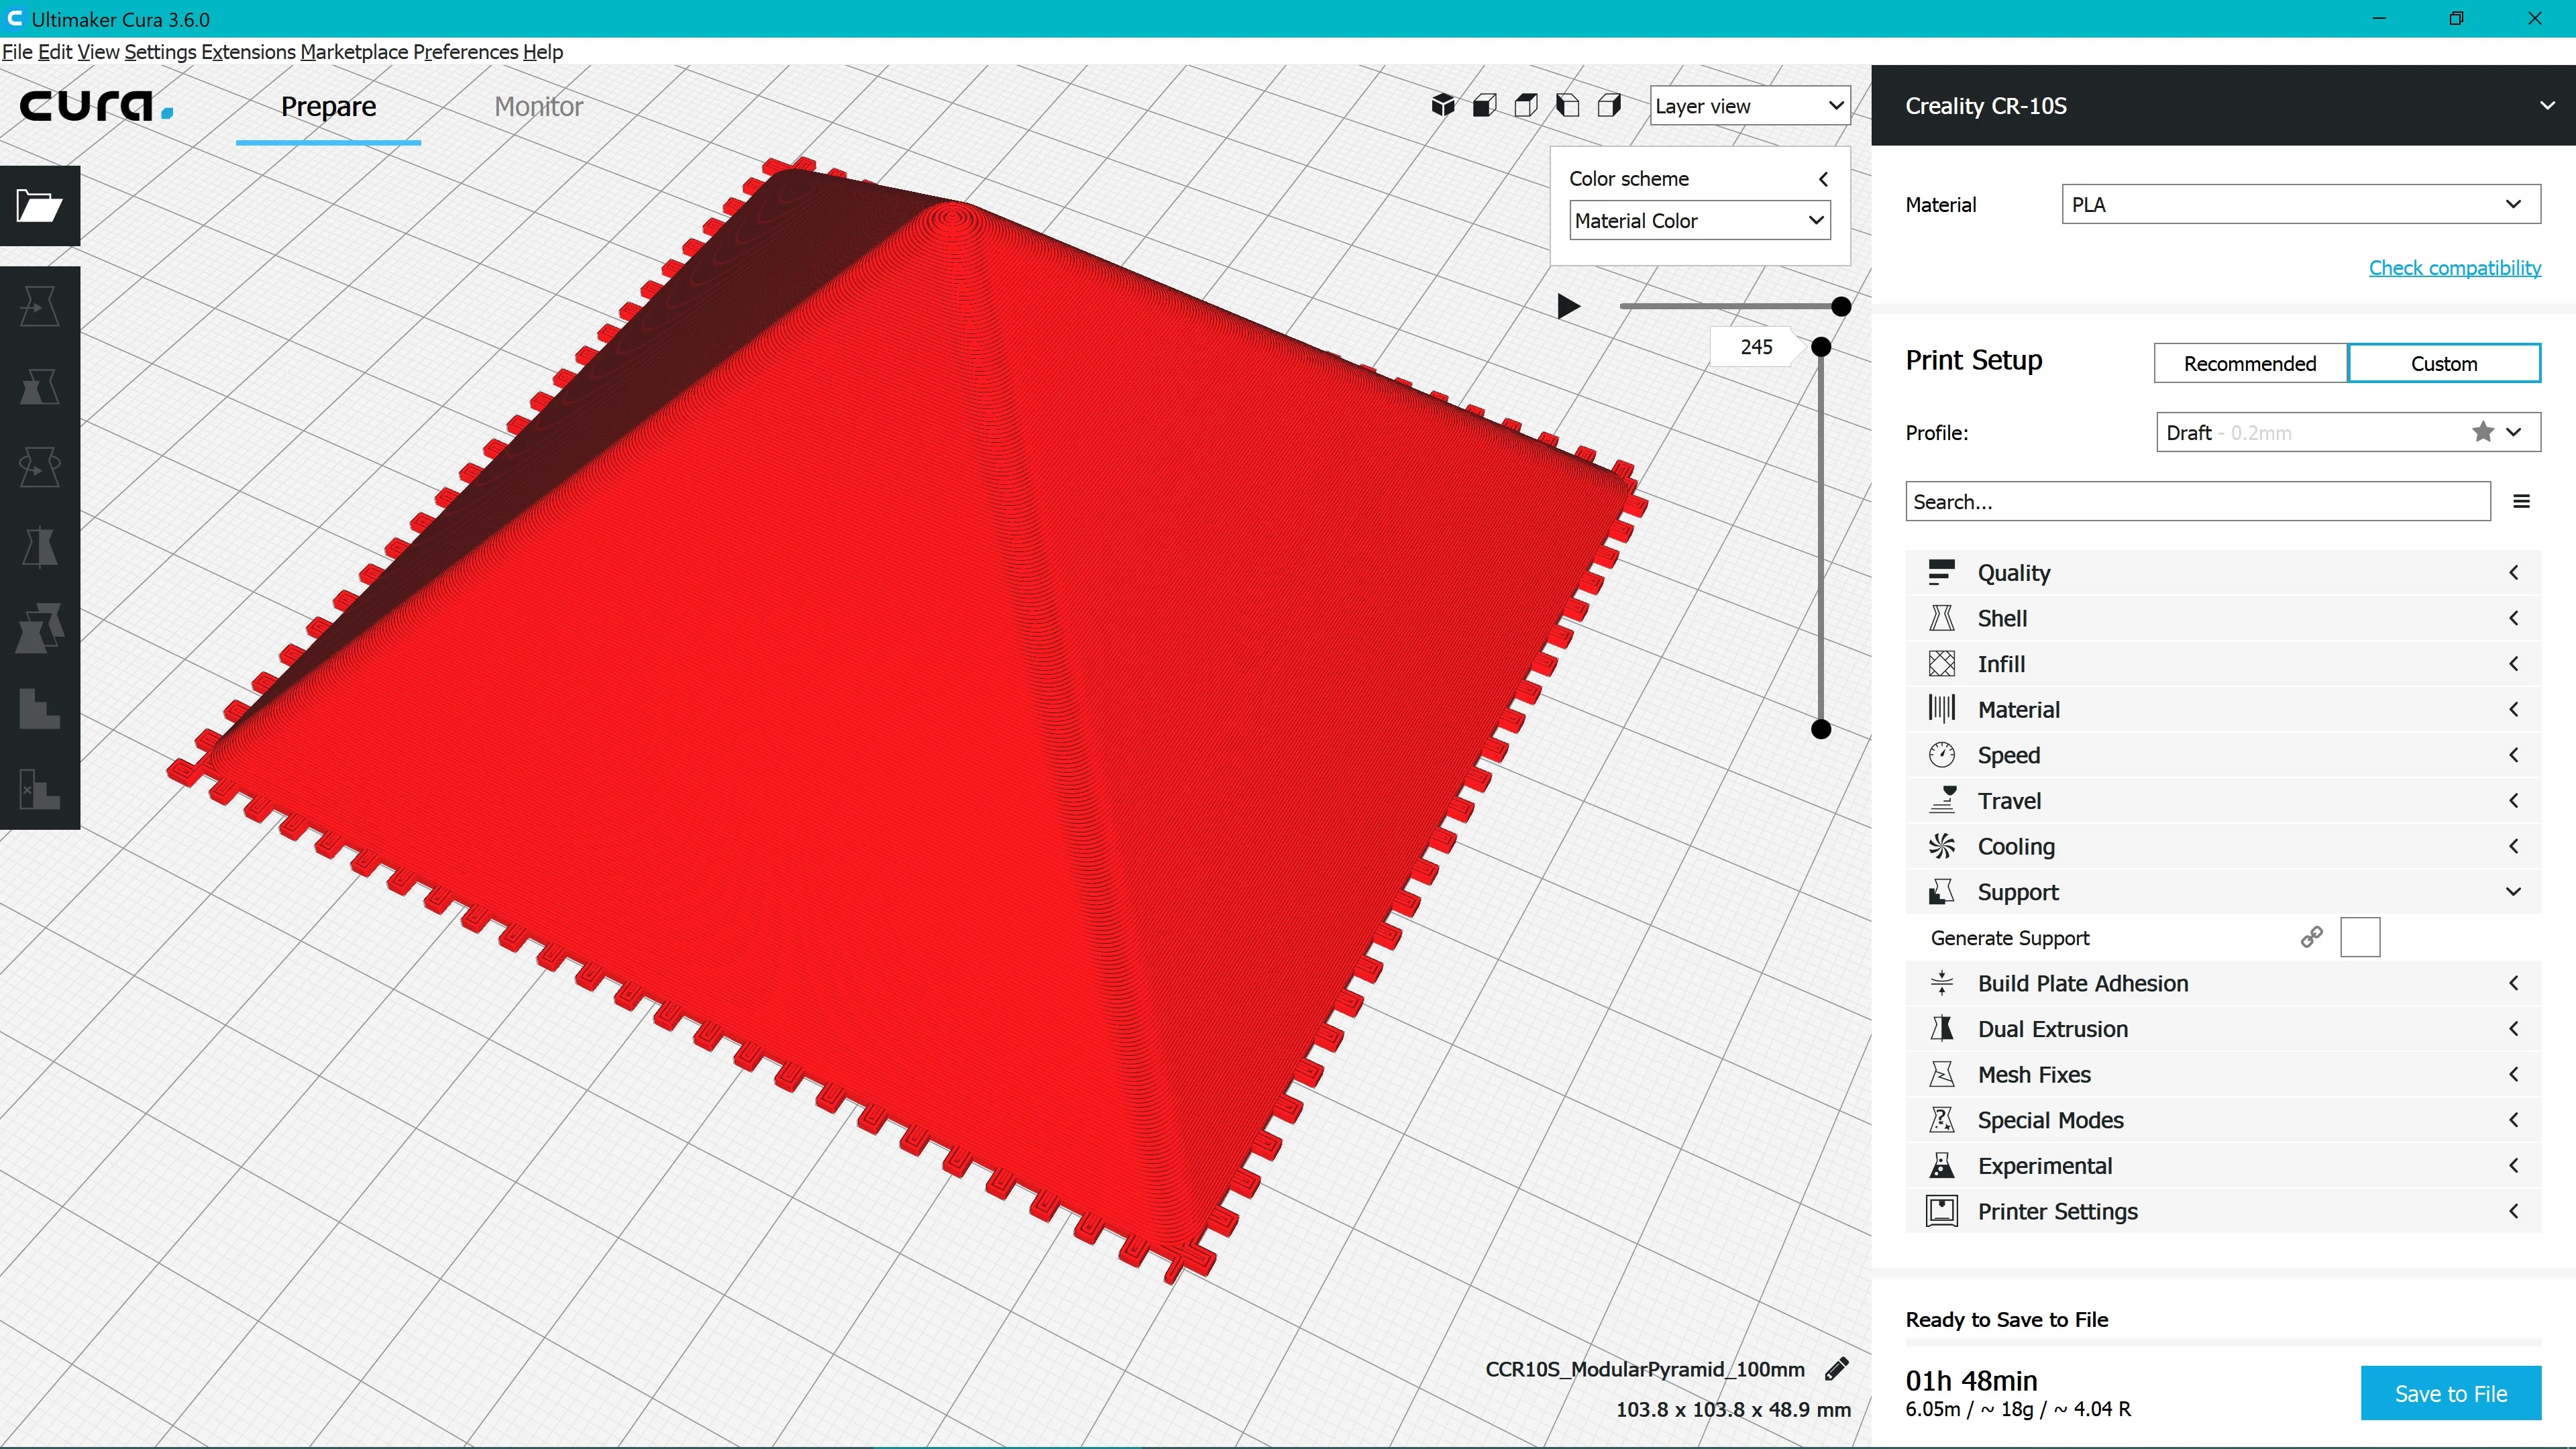Click the link icon beside Generate Support
The image size is (2576, 1449).
pyautogui.click(x=2311, y=937)
